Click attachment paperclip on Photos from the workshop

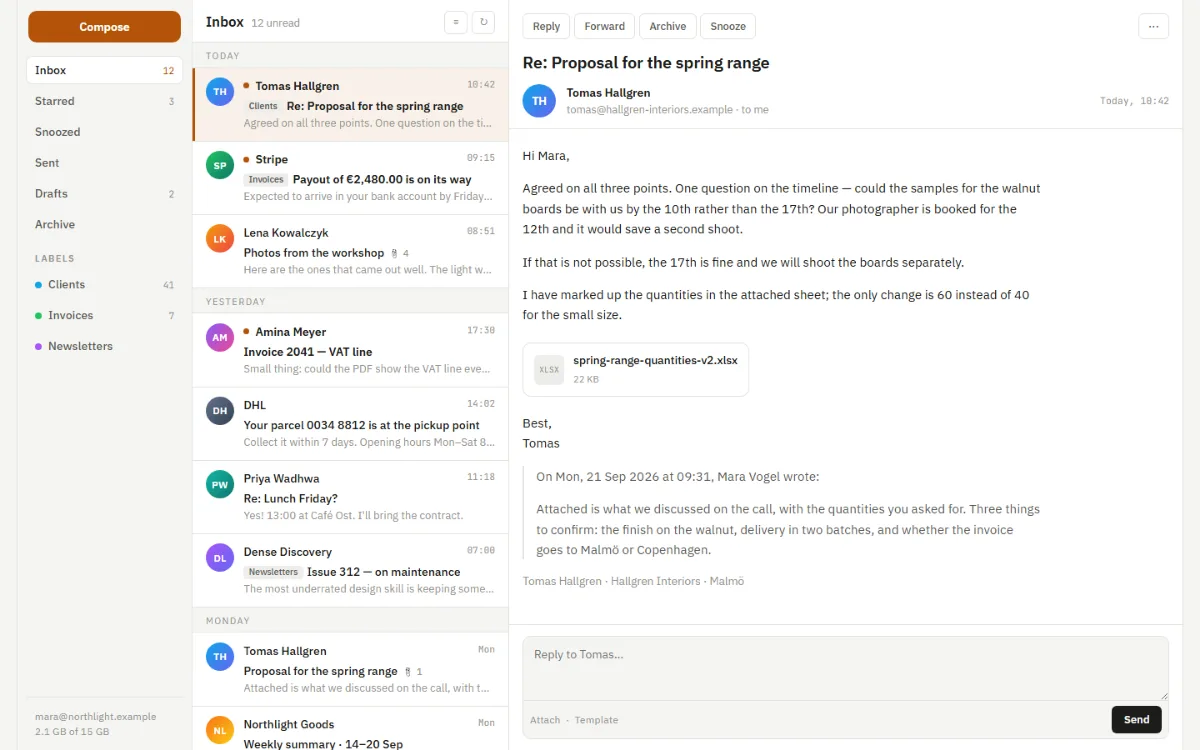click(395, 253)
